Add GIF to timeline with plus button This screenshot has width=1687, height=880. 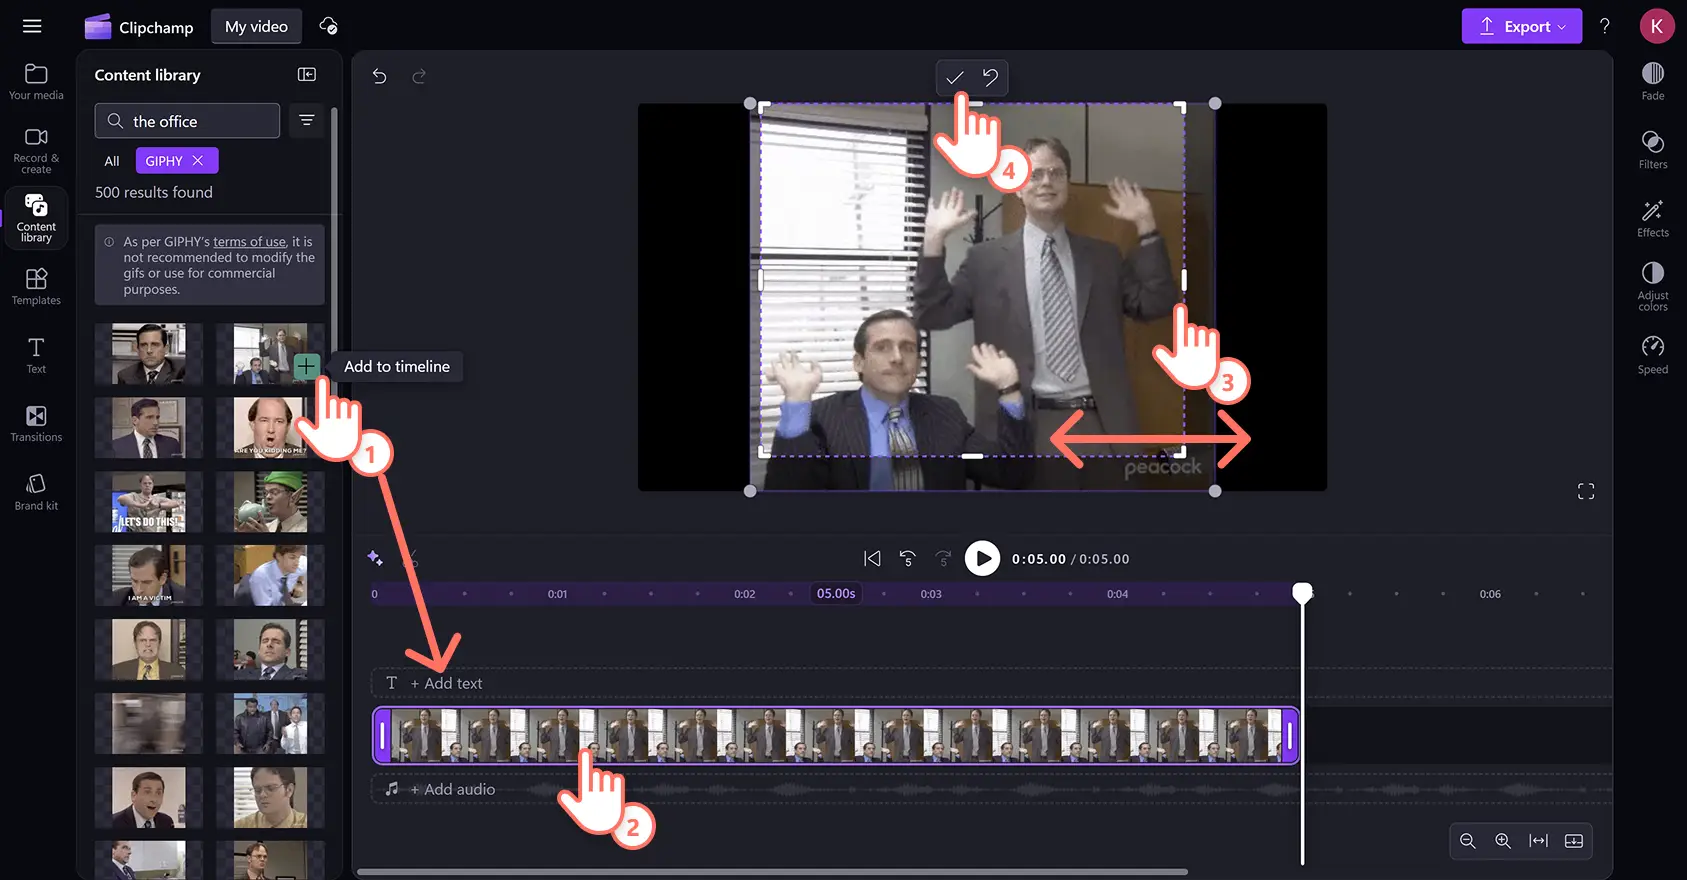point(307,367)
